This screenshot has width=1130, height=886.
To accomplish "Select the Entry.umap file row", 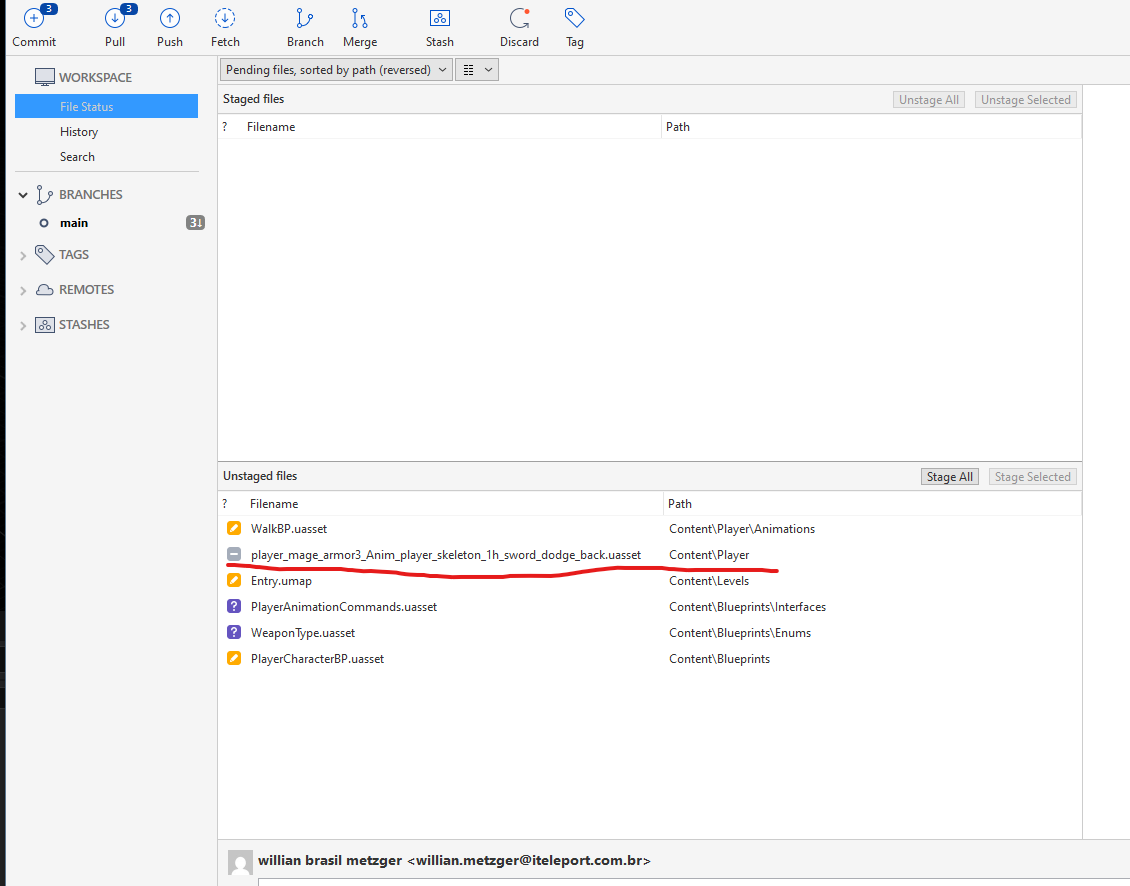I will click(649, 580).
